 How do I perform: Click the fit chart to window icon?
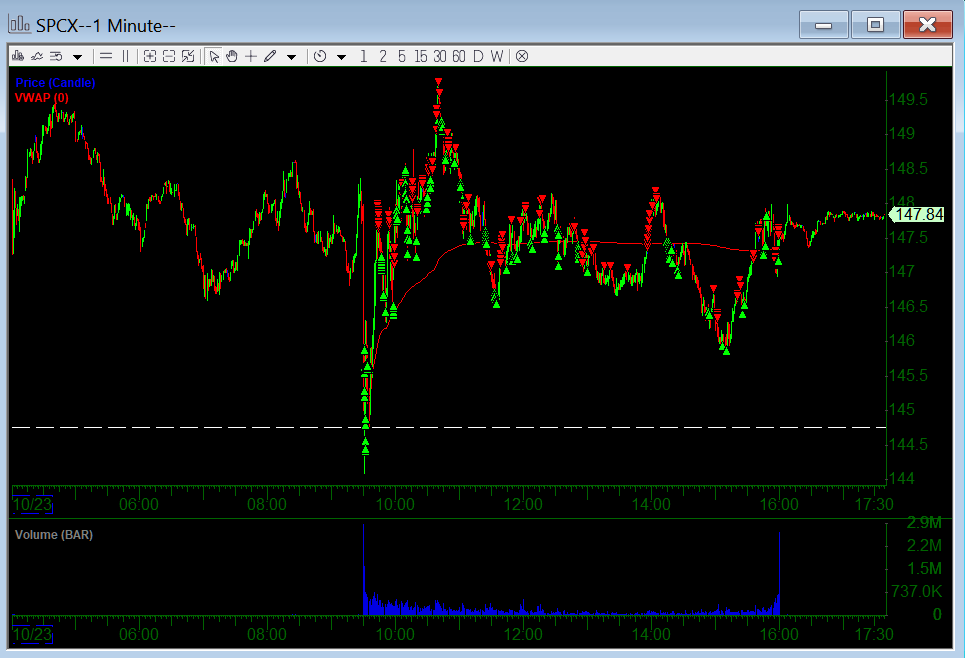coord(188,57)
